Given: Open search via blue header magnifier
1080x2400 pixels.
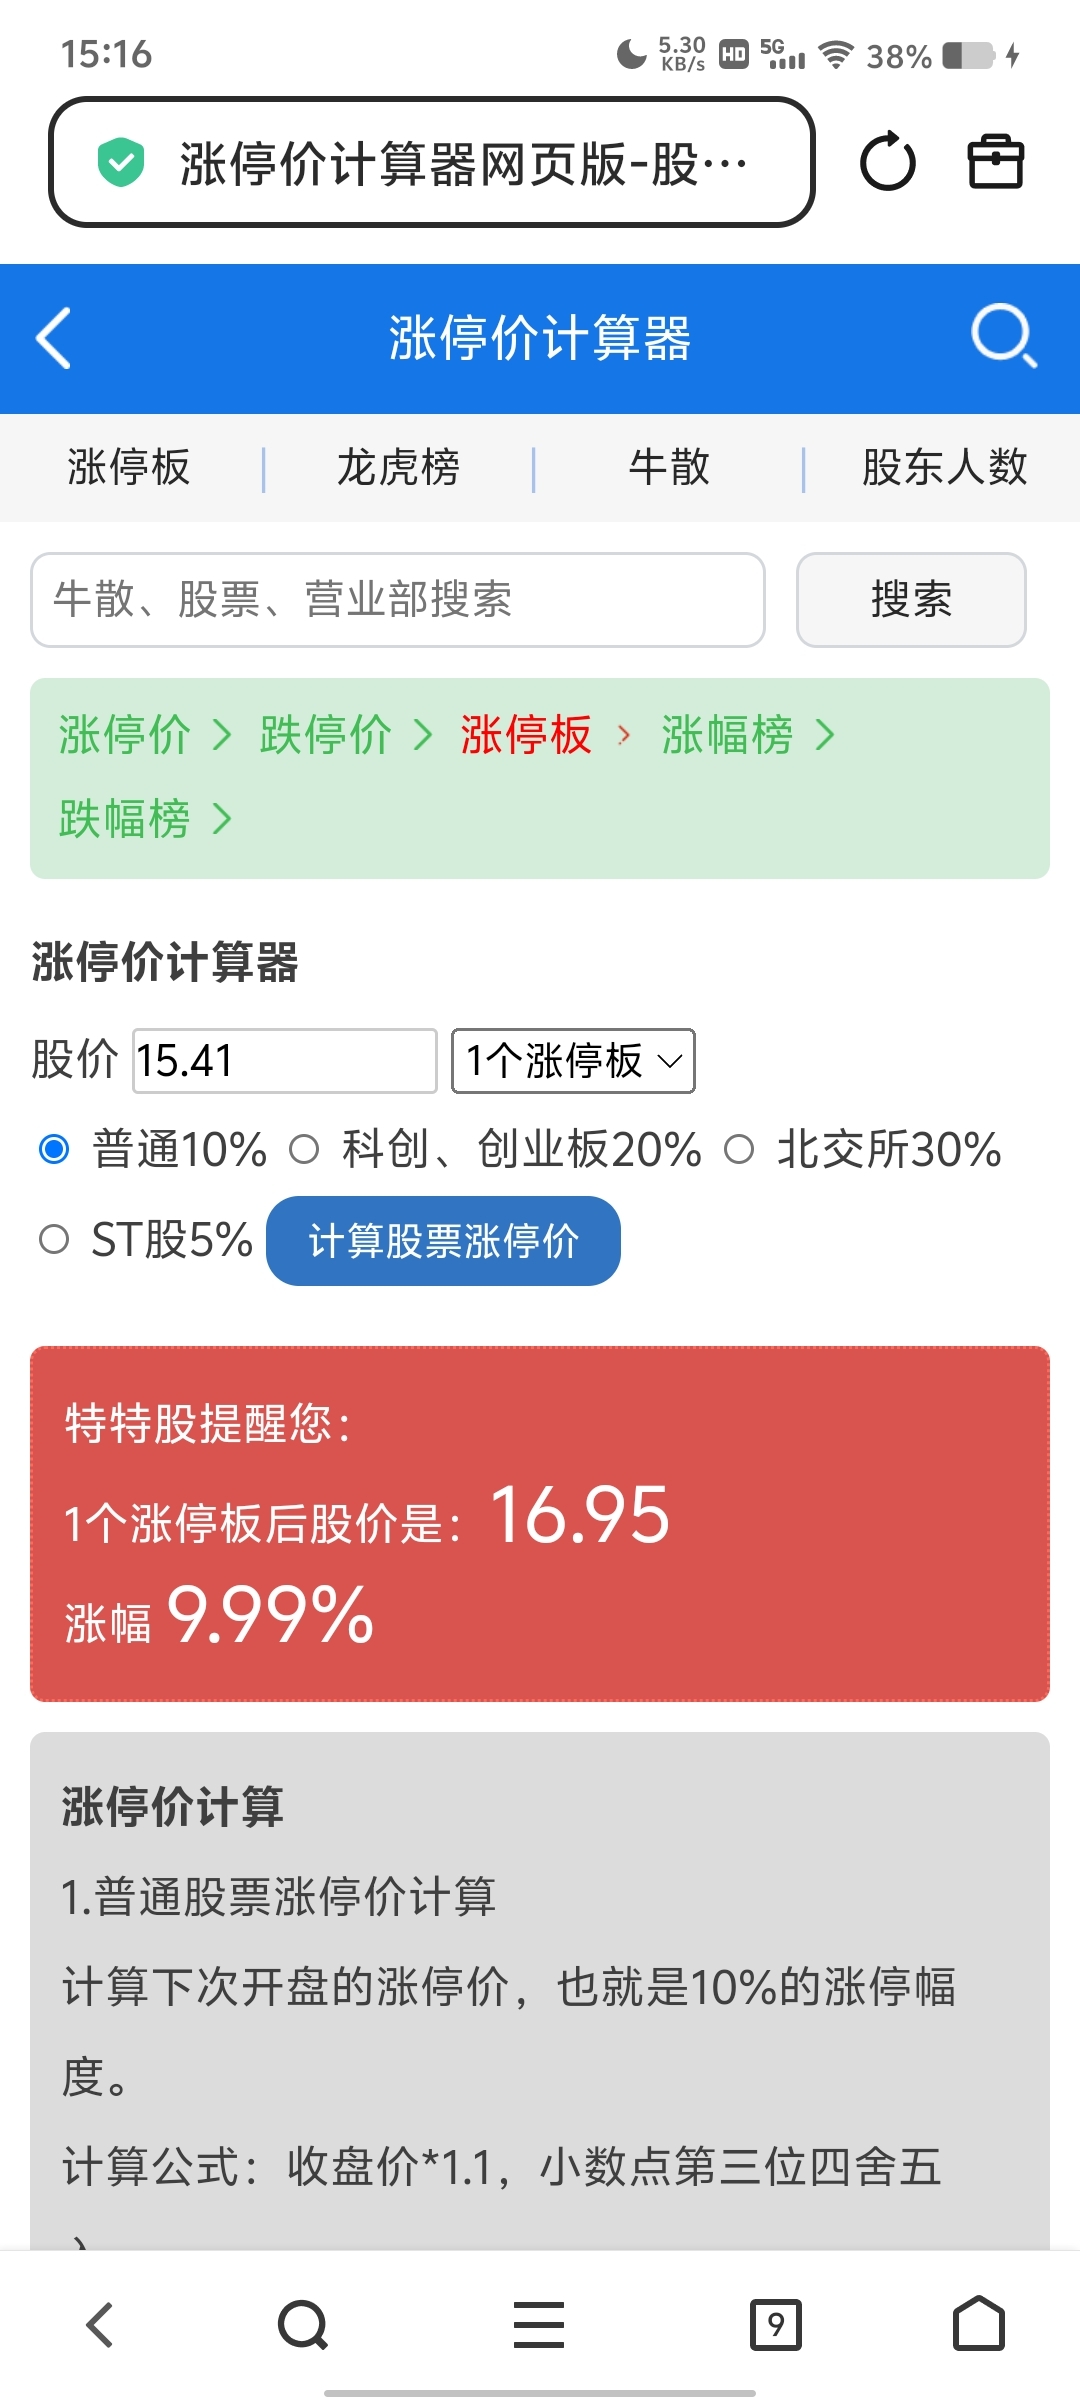Looking at the screenshot, I should (x=1003, y=336).
